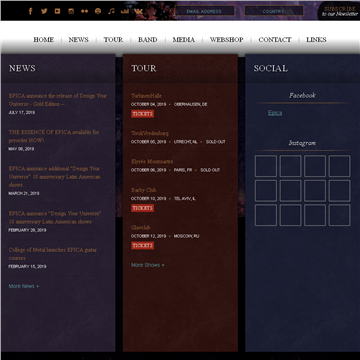
Task: Open the Epica Facebook link
Action: click(275, 113)
